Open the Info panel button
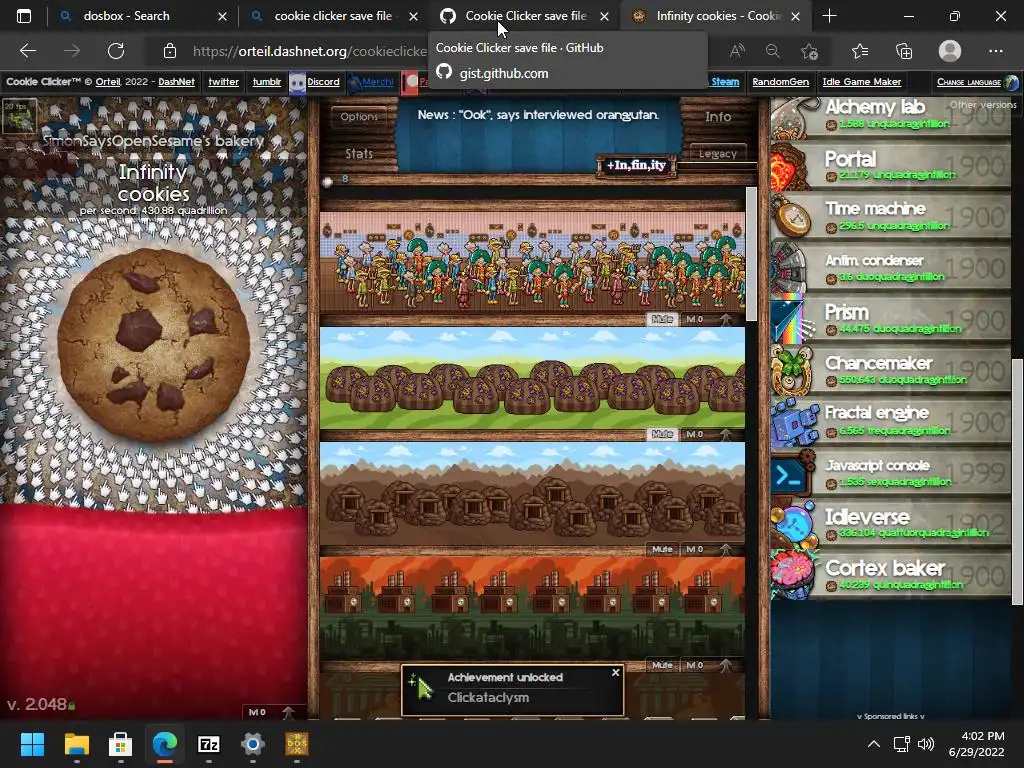The image size is (1024, 768). [x=718, y=117]
